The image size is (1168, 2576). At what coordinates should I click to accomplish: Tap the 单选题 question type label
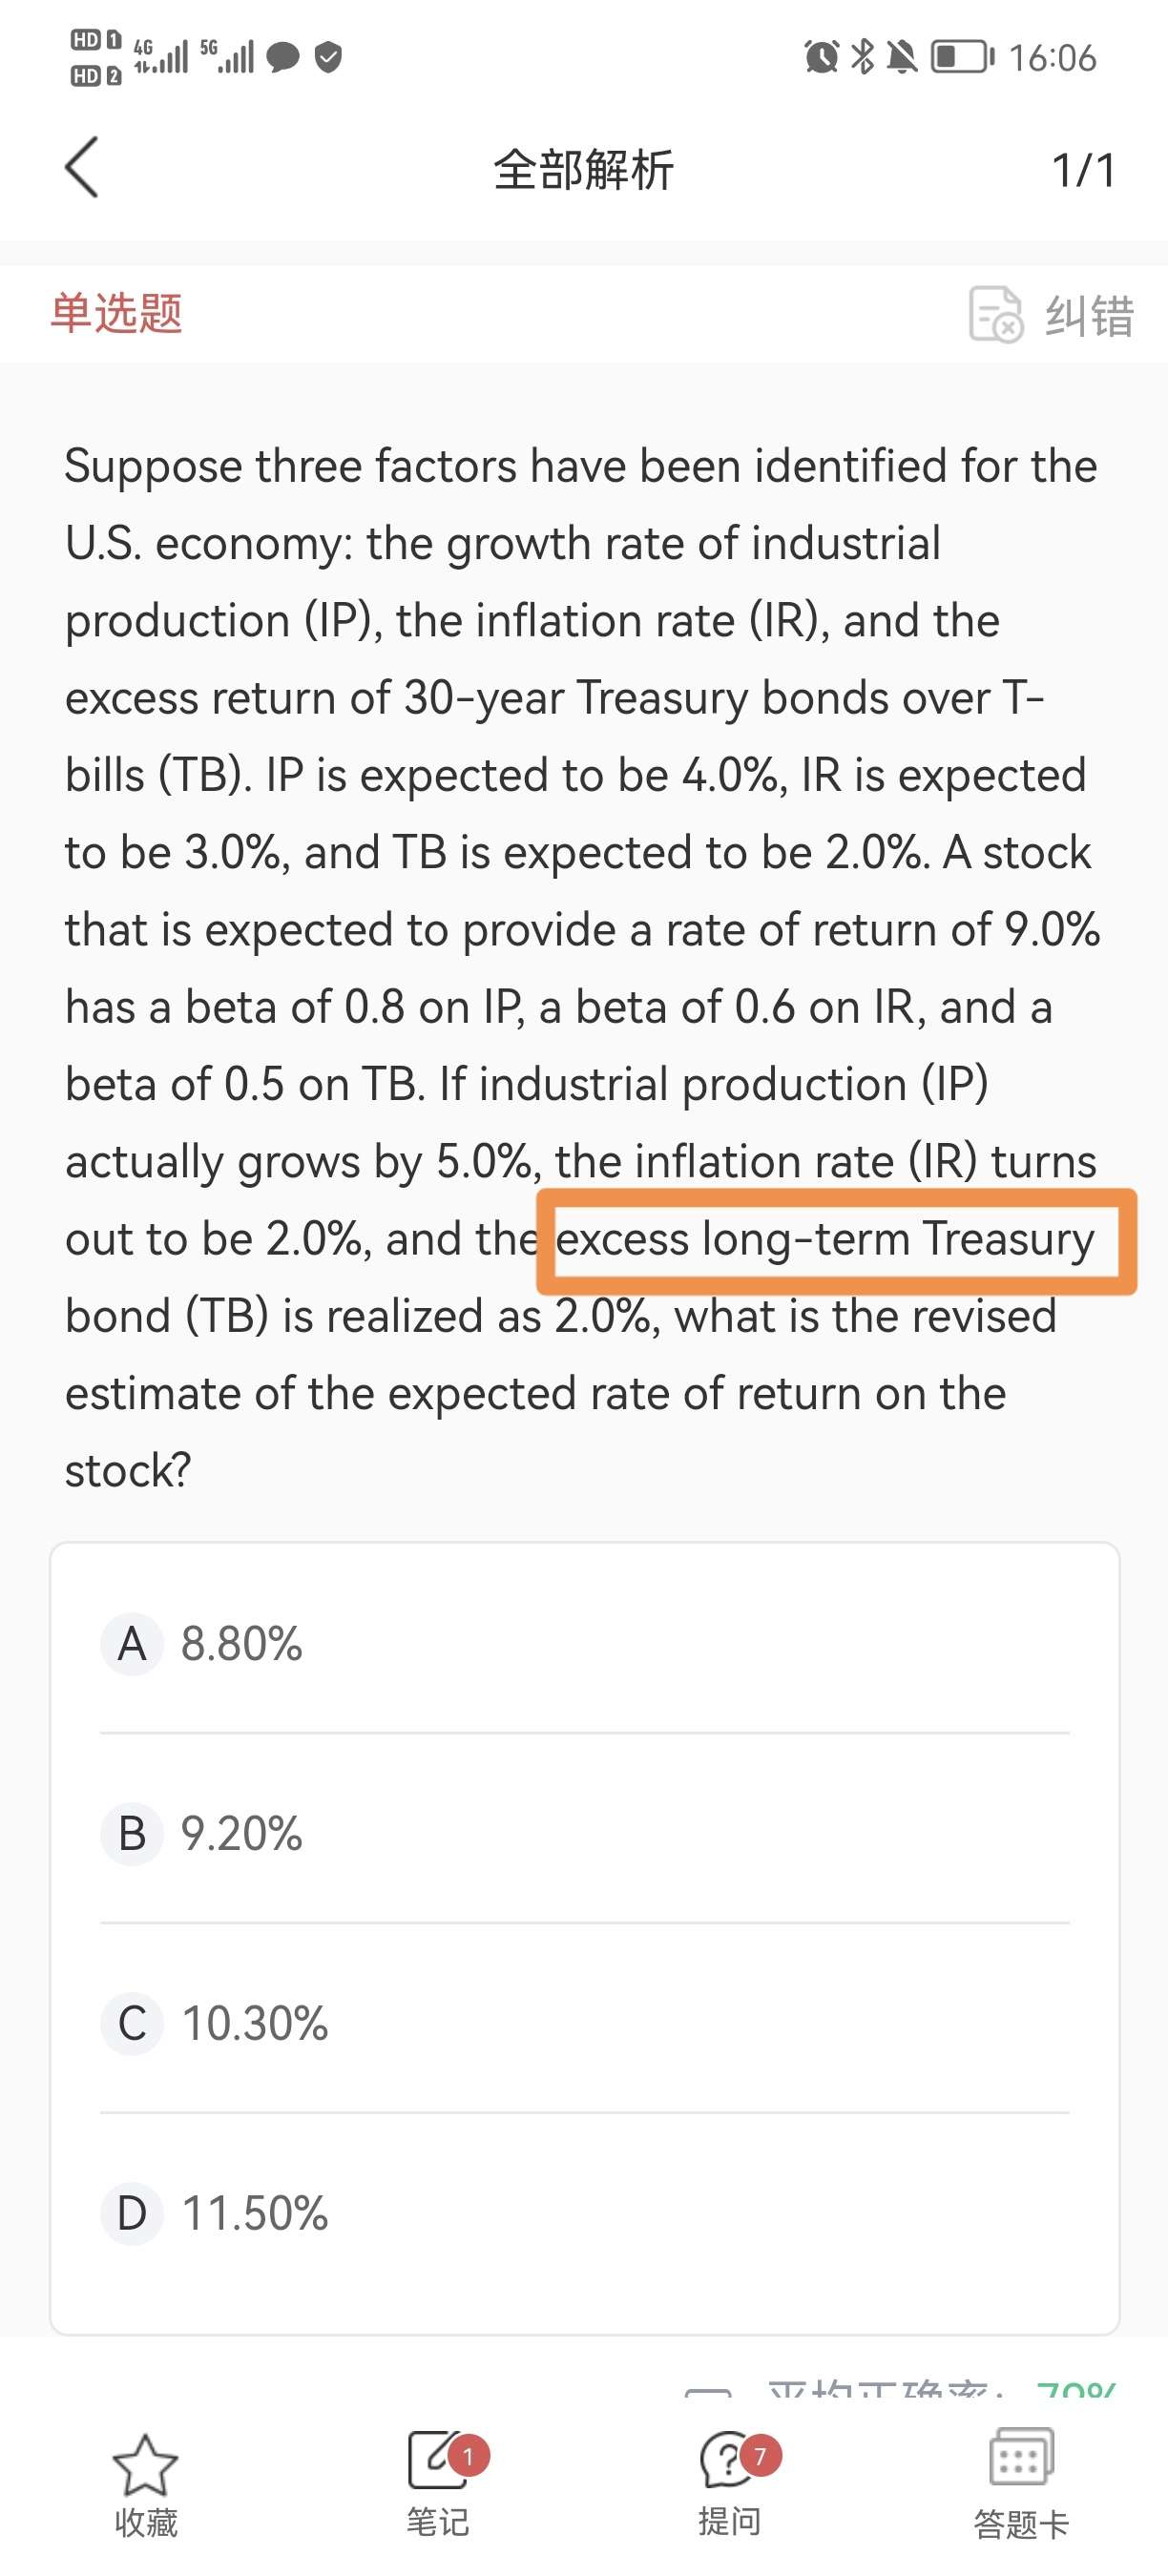pos(117,313)
